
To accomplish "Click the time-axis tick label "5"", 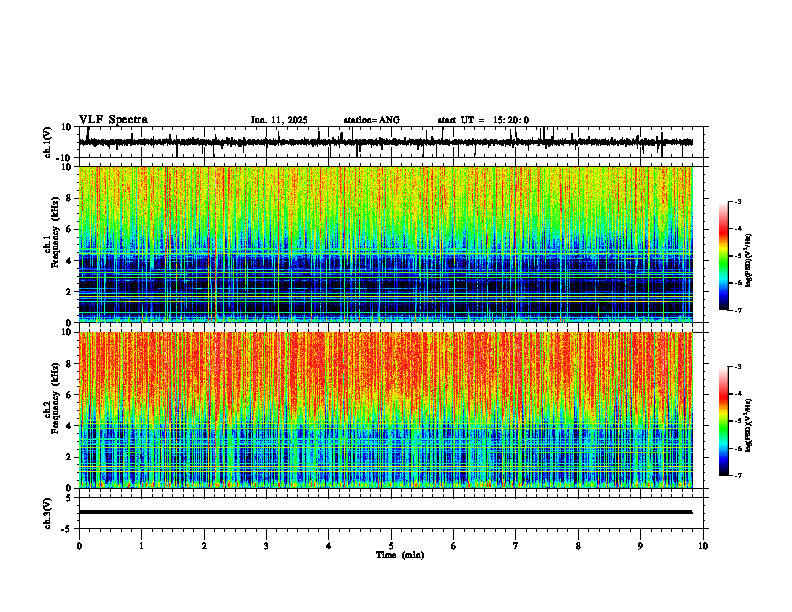I will pos(391,546).
